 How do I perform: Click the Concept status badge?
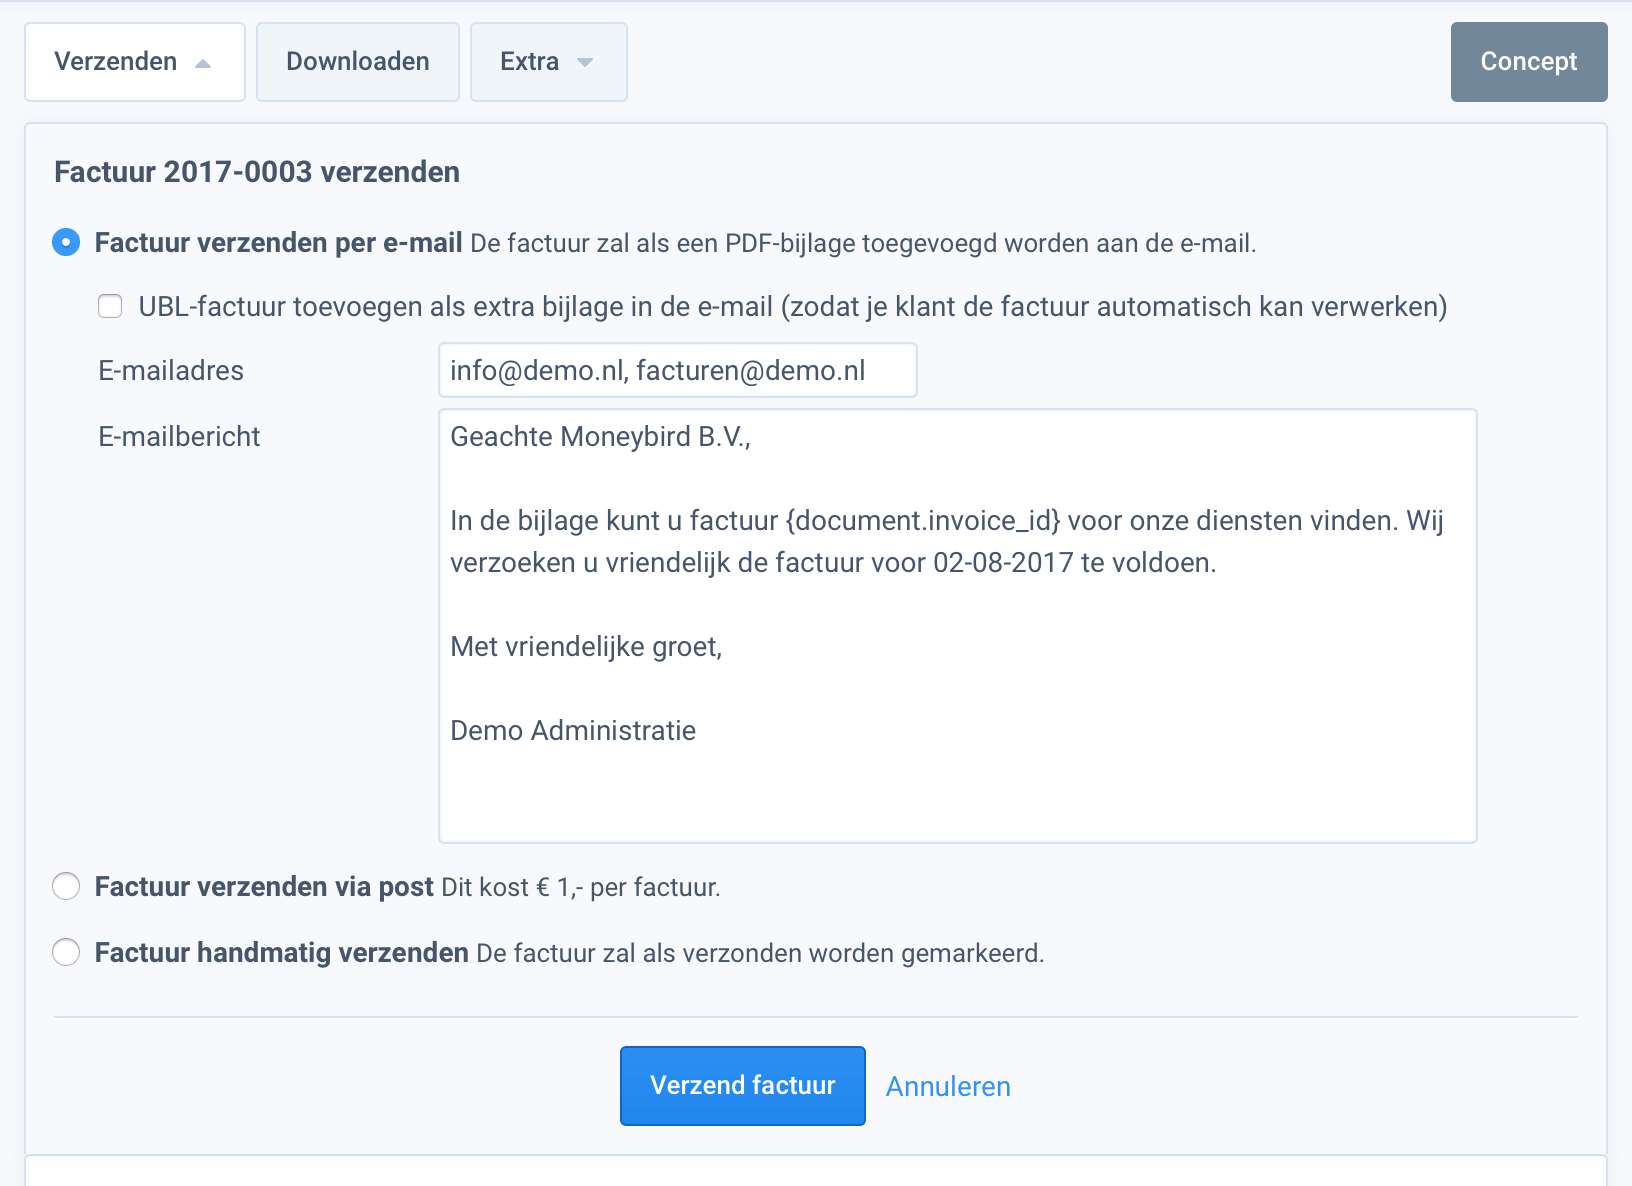tap(1528, 62)
